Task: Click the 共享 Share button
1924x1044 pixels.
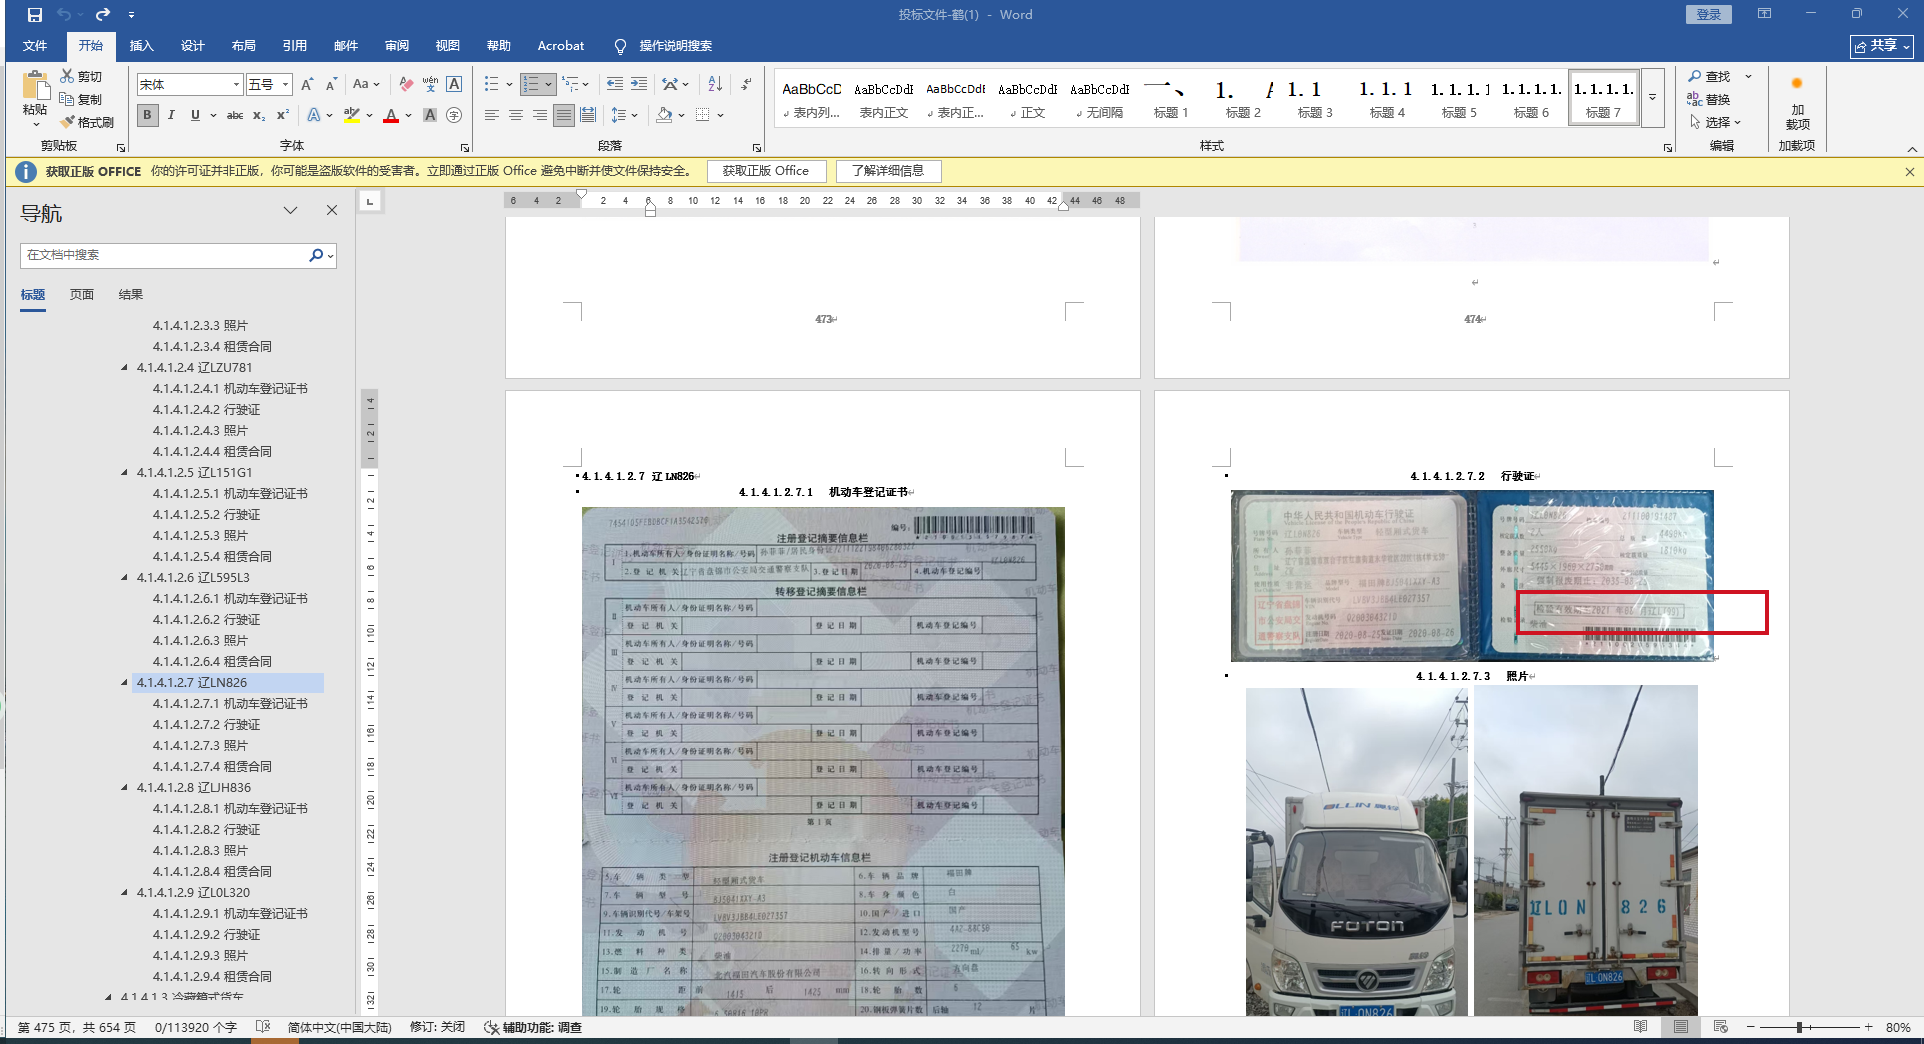Action: [x=1881, y=46]
